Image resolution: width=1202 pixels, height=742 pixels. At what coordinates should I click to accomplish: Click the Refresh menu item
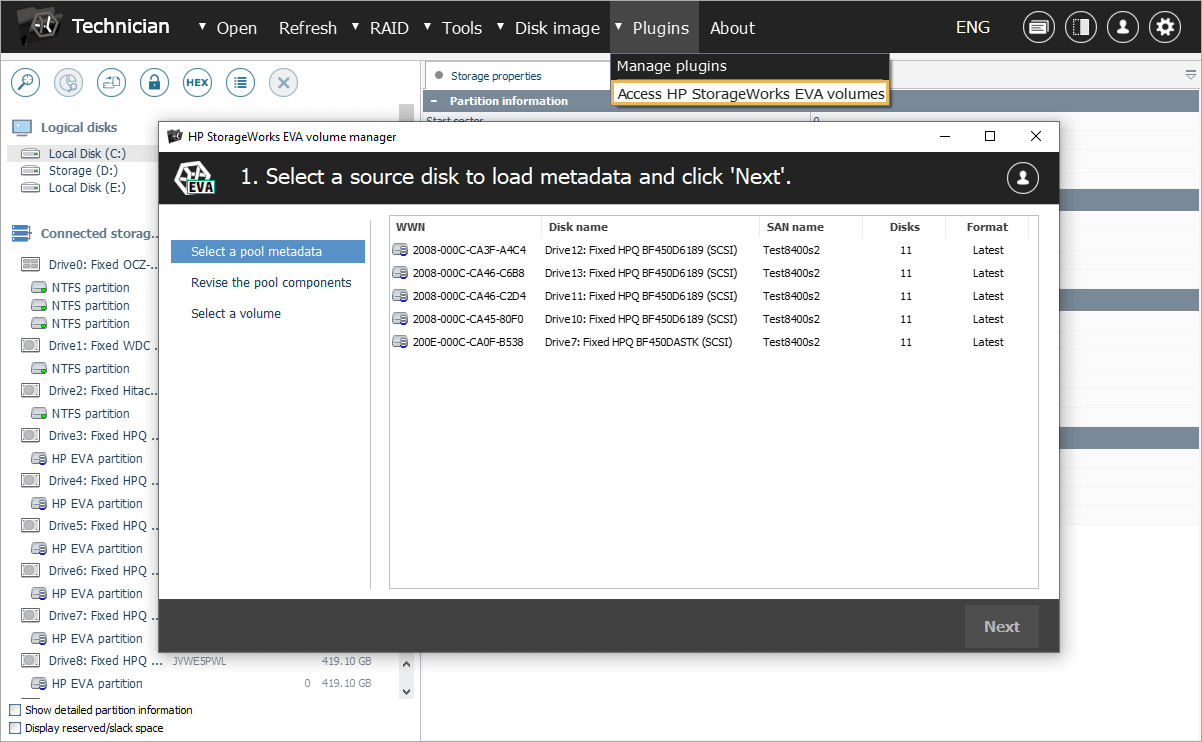point(308,28)
